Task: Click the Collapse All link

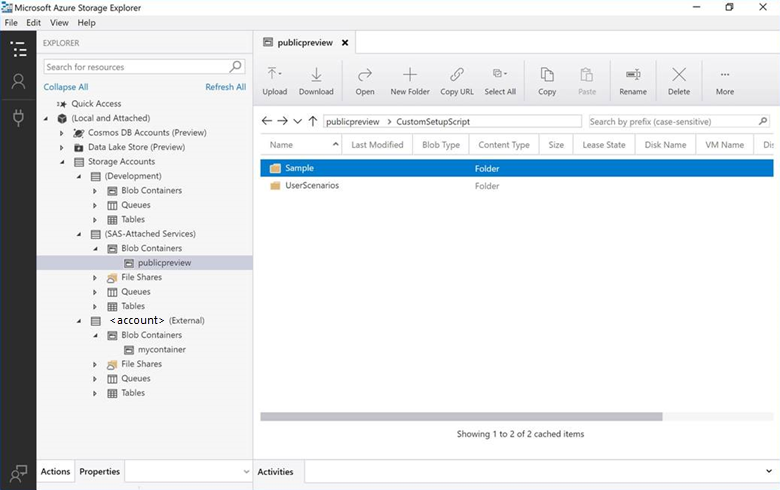Action: 66,87
